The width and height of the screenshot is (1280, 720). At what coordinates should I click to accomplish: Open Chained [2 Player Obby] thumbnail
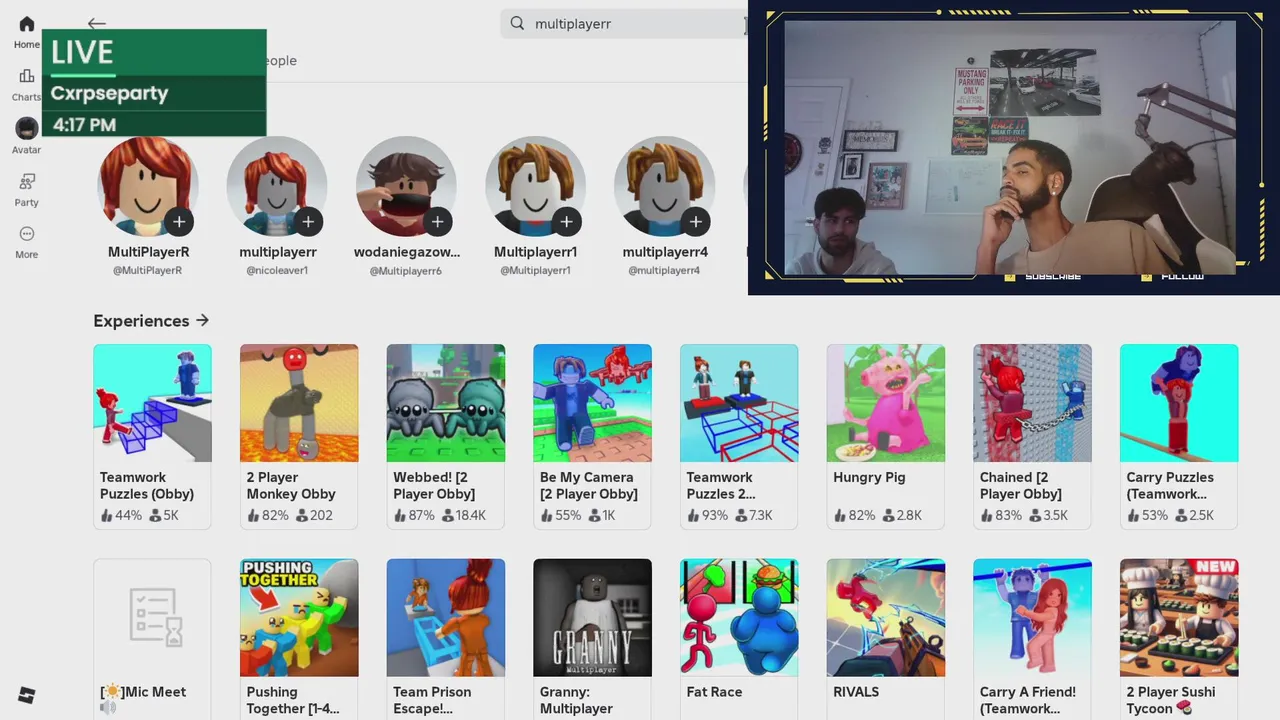click(x=1032, y=403)
